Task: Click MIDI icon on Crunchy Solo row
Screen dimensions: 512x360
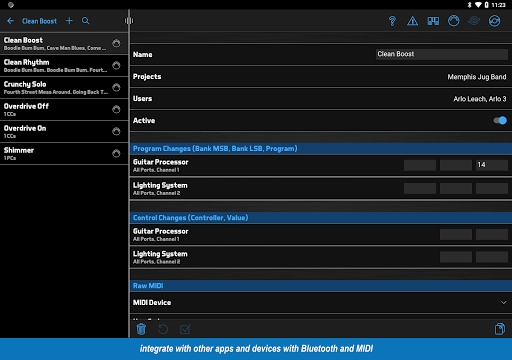Action: coord(116,87)
